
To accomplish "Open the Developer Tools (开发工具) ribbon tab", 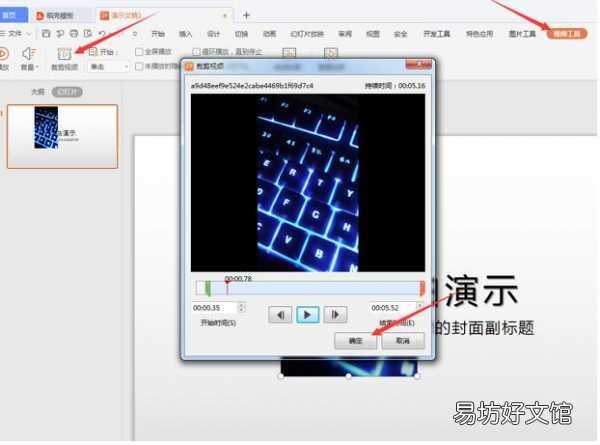I will click(x=437, y=34).
